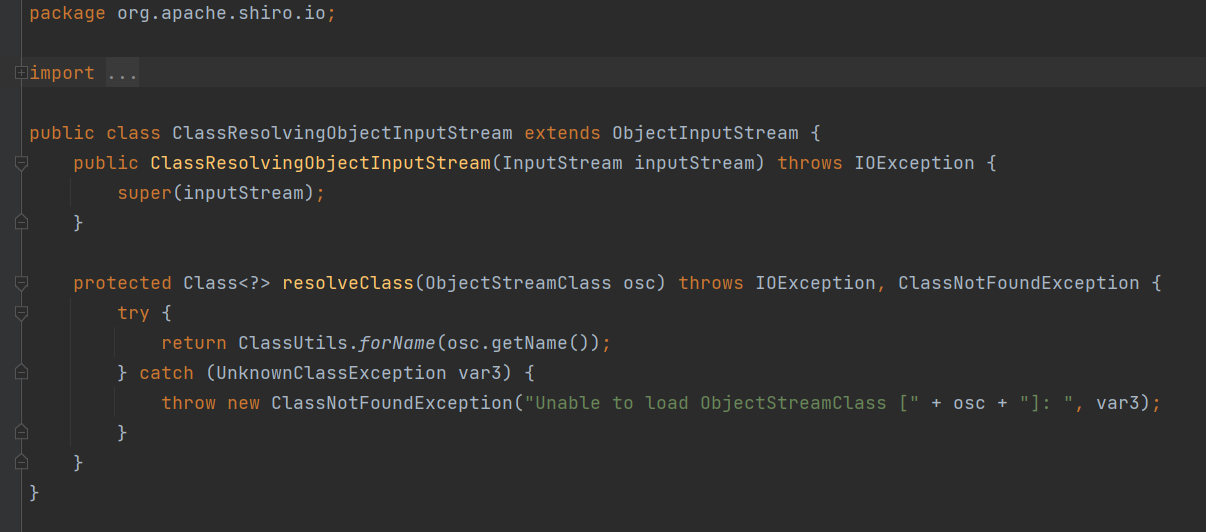Place cursor on package org.apache.shiro.io line
Image resolution: width=1206 pixels, height=532 pixels.
[180, 13]
